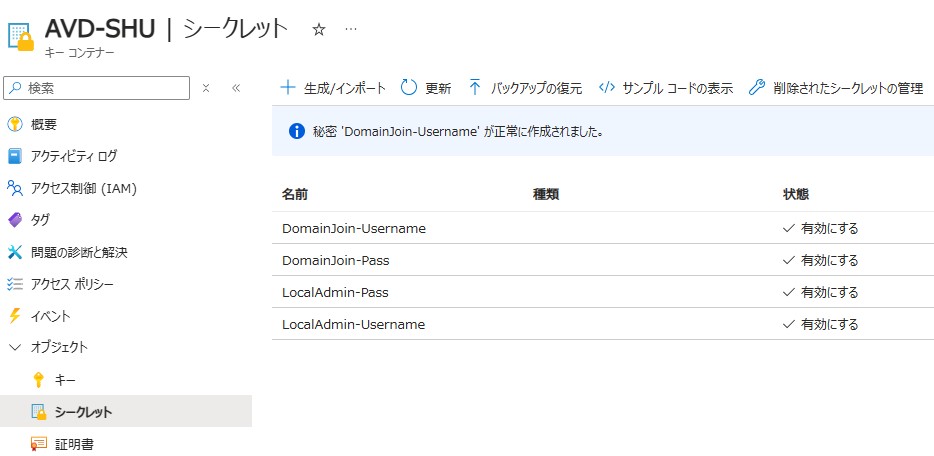Click the wrench icon for 削除されたシークレットの管理

[756, 88]
